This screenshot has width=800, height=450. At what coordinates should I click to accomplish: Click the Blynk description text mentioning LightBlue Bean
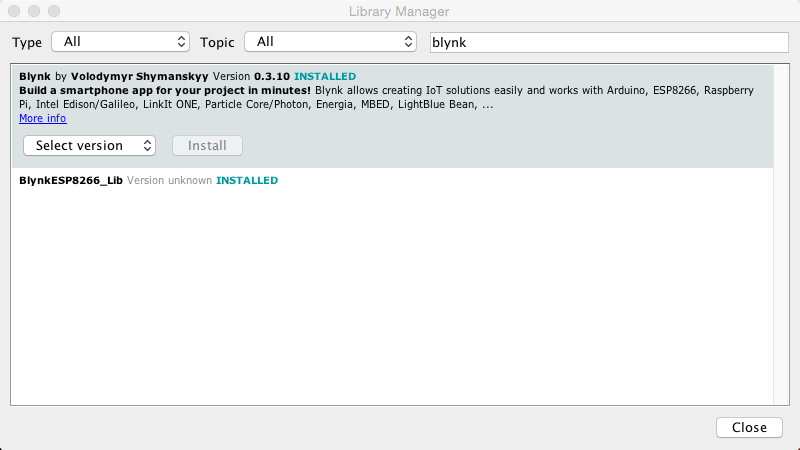click(x=386, y=97)
